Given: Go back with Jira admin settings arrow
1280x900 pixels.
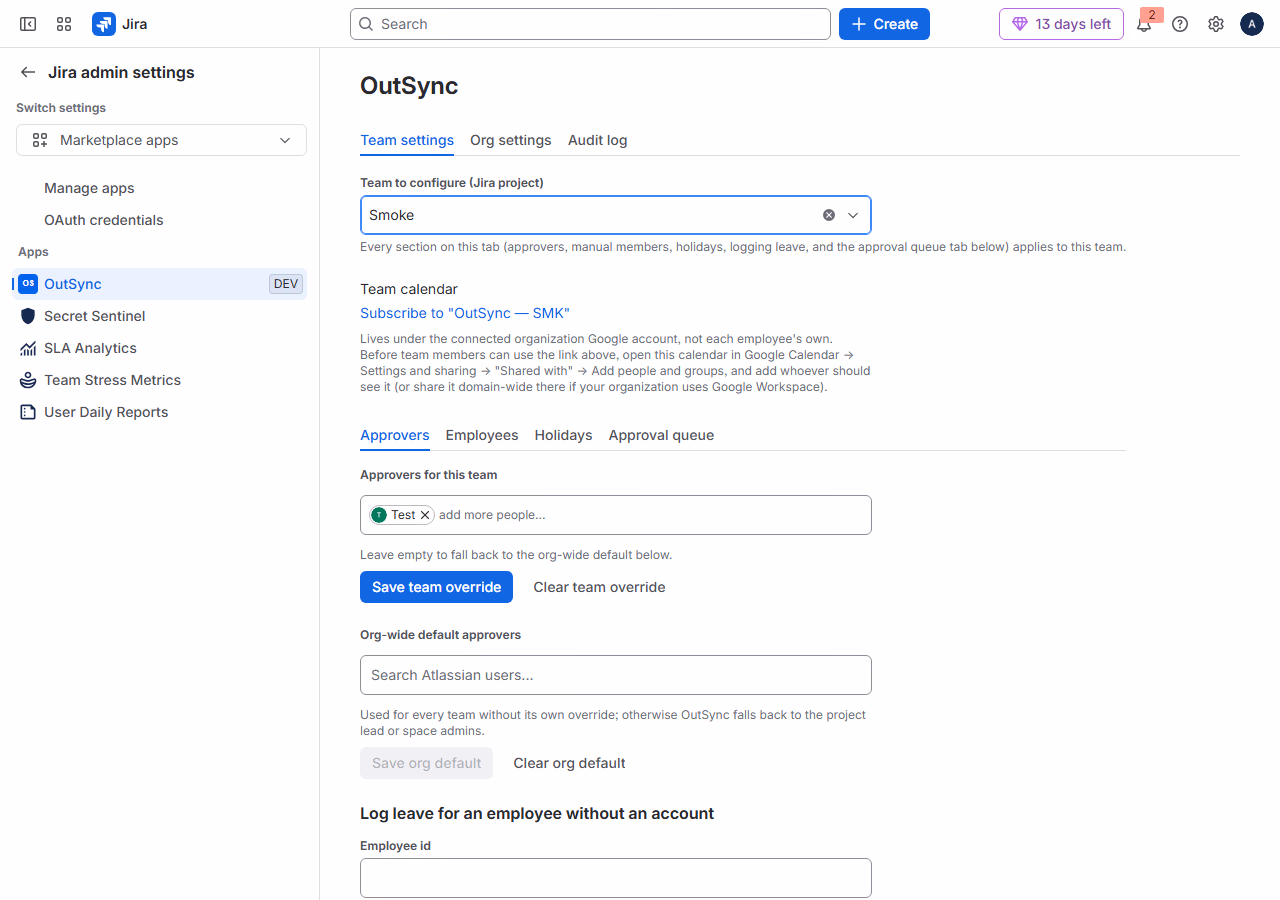Looking at the screenshot, I should coord(28,72).
